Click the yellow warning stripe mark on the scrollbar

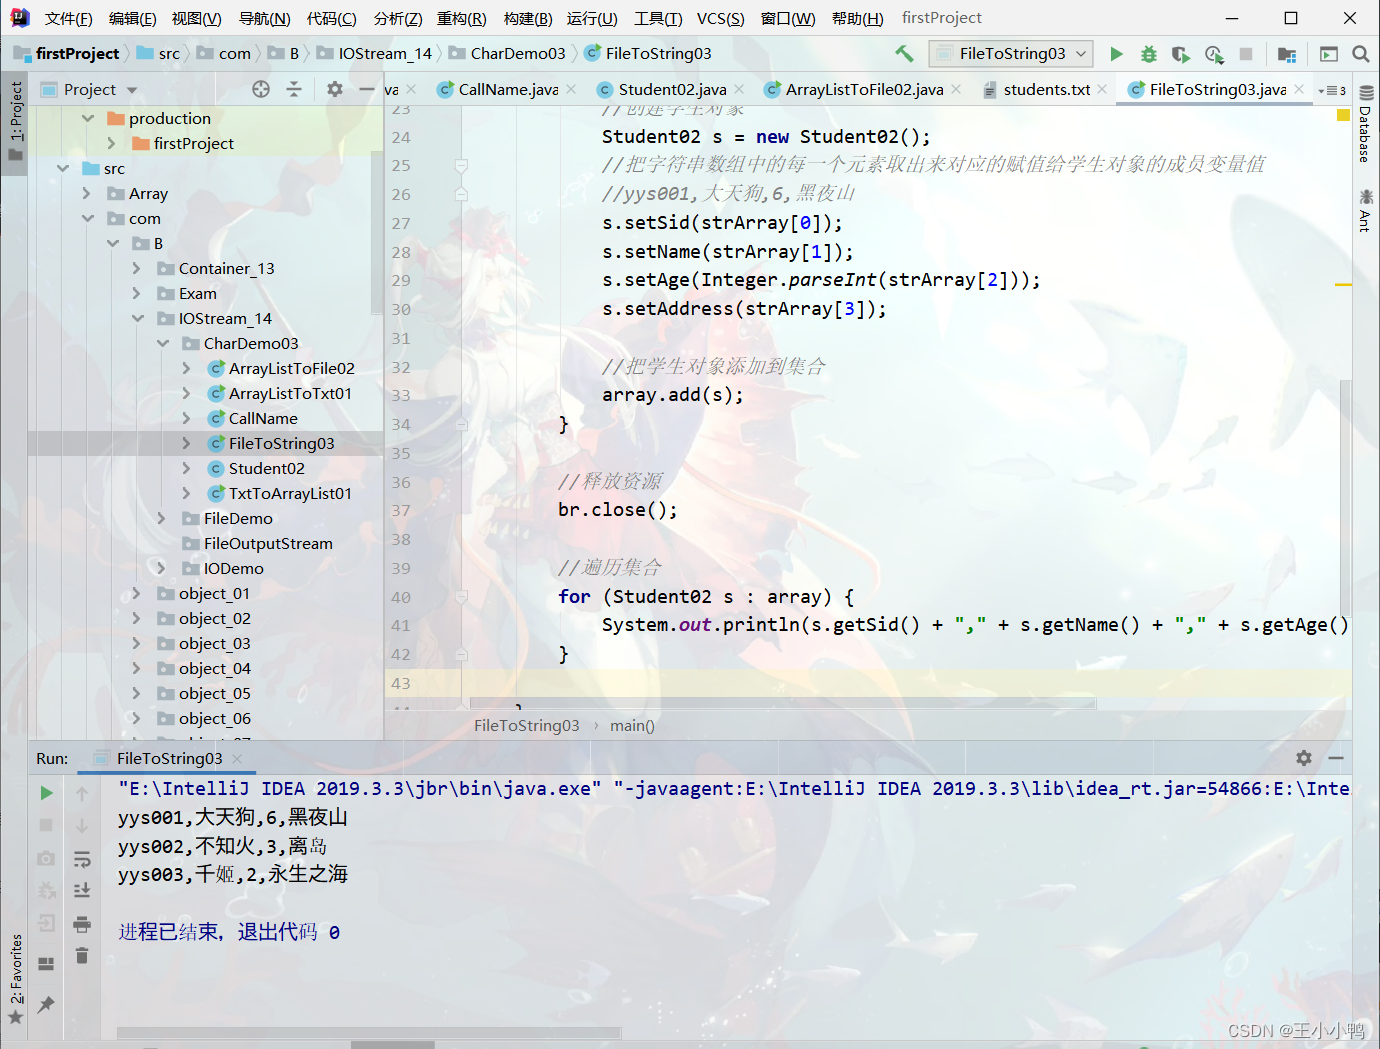(1343, 285)
